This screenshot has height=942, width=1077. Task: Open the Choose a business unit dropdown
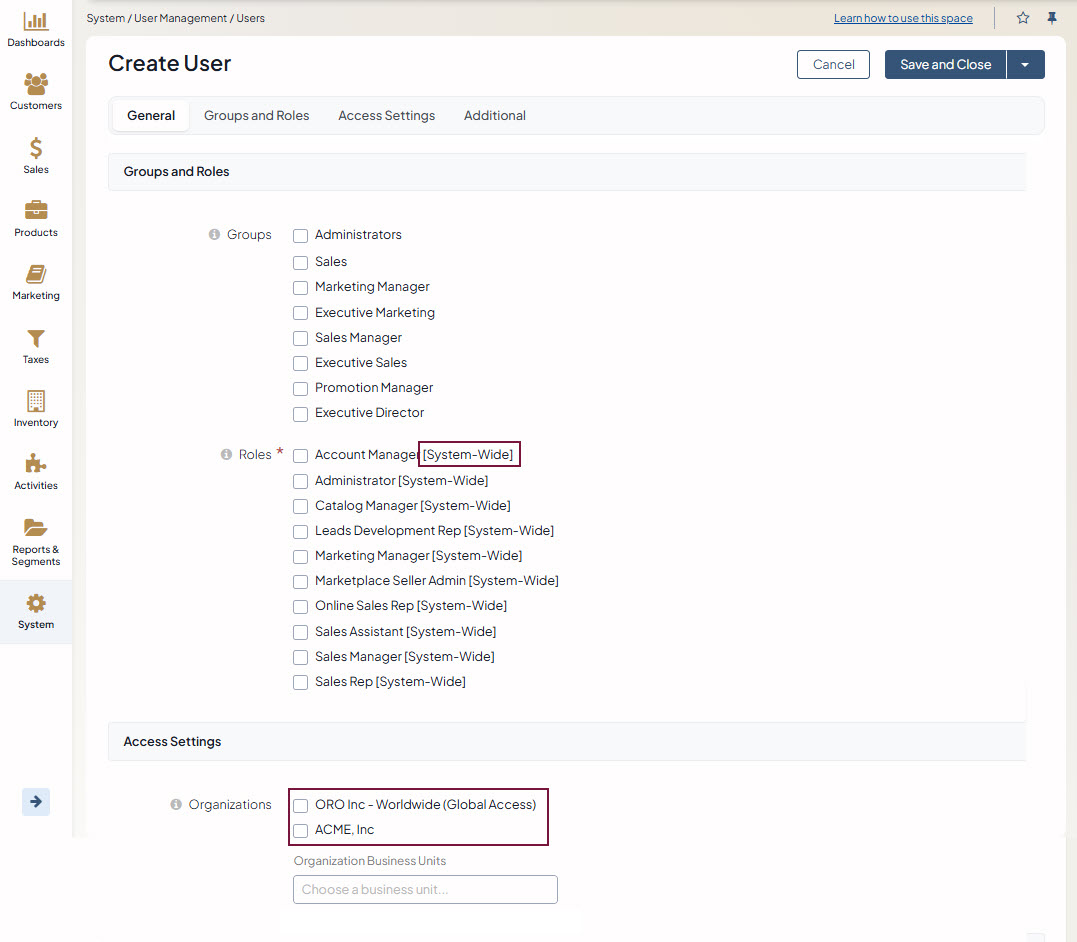click(425, 889)
